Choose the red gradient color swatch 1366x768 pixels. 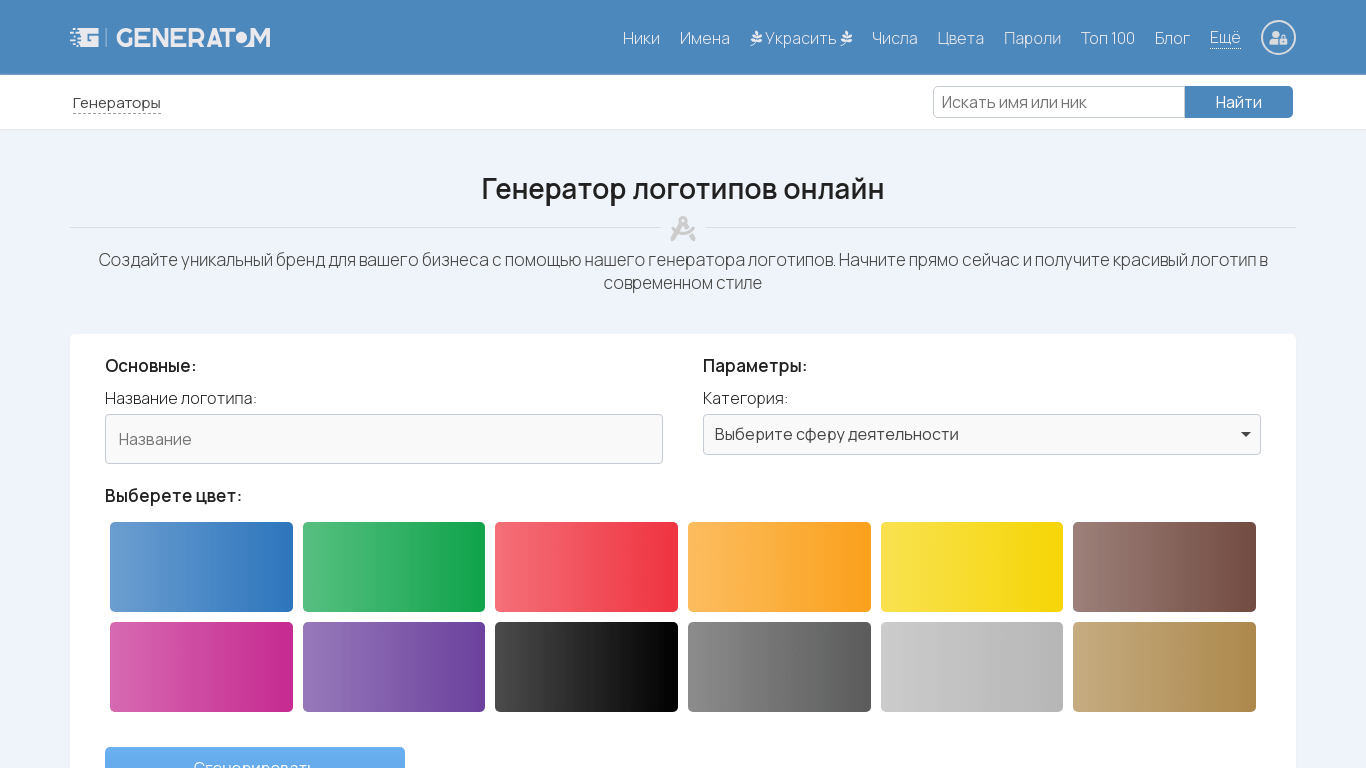click(x=586, y=567)
